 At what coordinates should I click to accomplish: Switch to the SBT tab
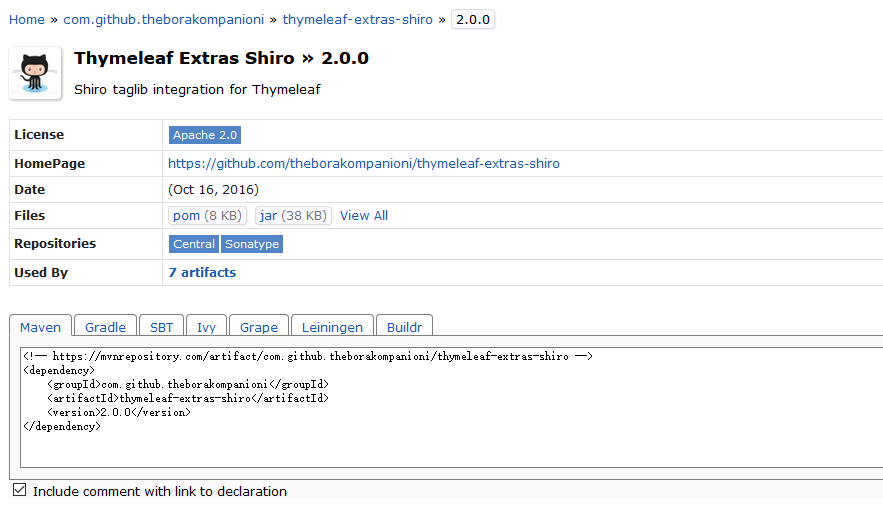(162, 327)
